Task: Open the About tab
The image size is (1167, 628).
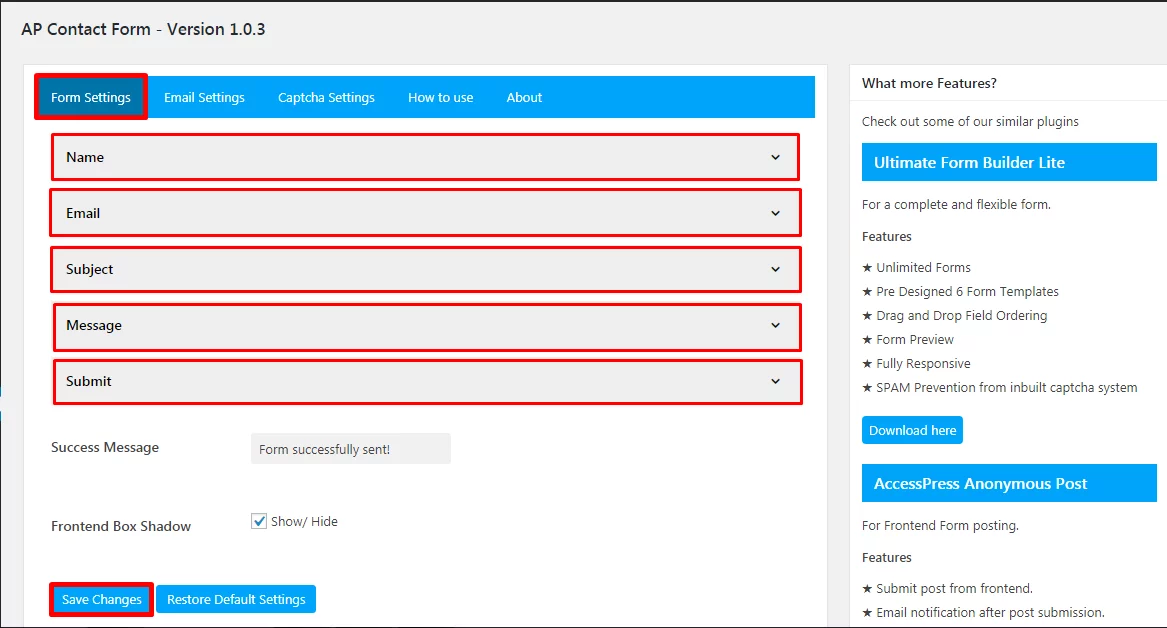Action: pos(523,97)
